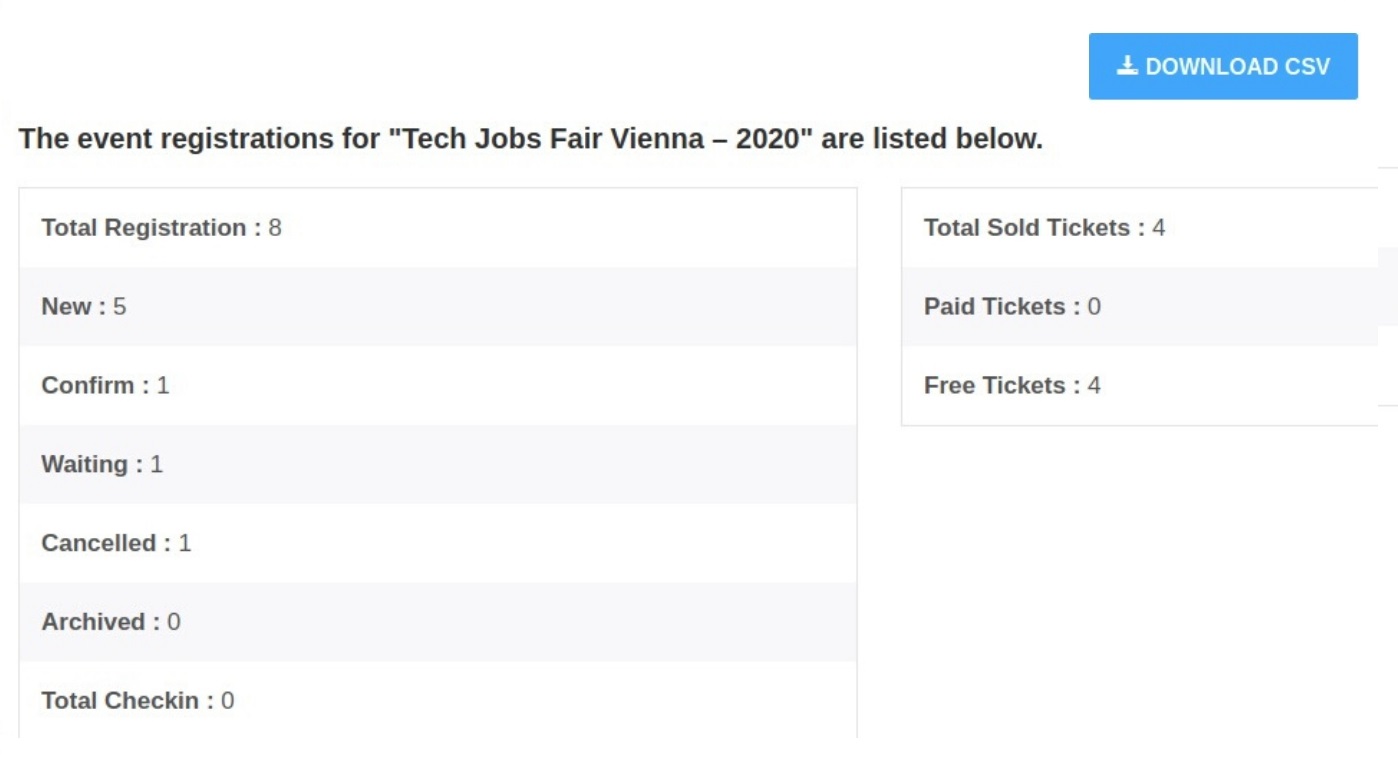This screenshot has width=1398, height=769.
Task: Click the Confirm status row
Action: tap(438, 386)
